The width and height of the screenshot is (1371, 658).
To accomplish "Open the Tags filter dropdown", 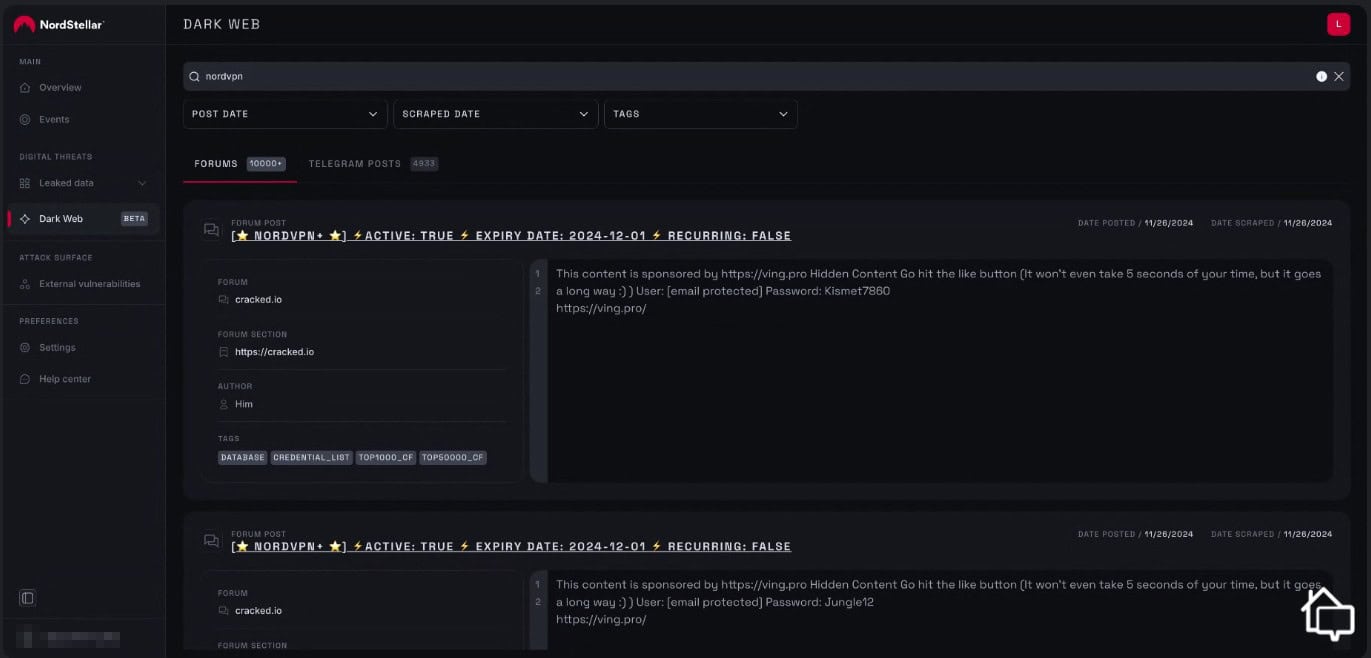I will pos(701,114).
